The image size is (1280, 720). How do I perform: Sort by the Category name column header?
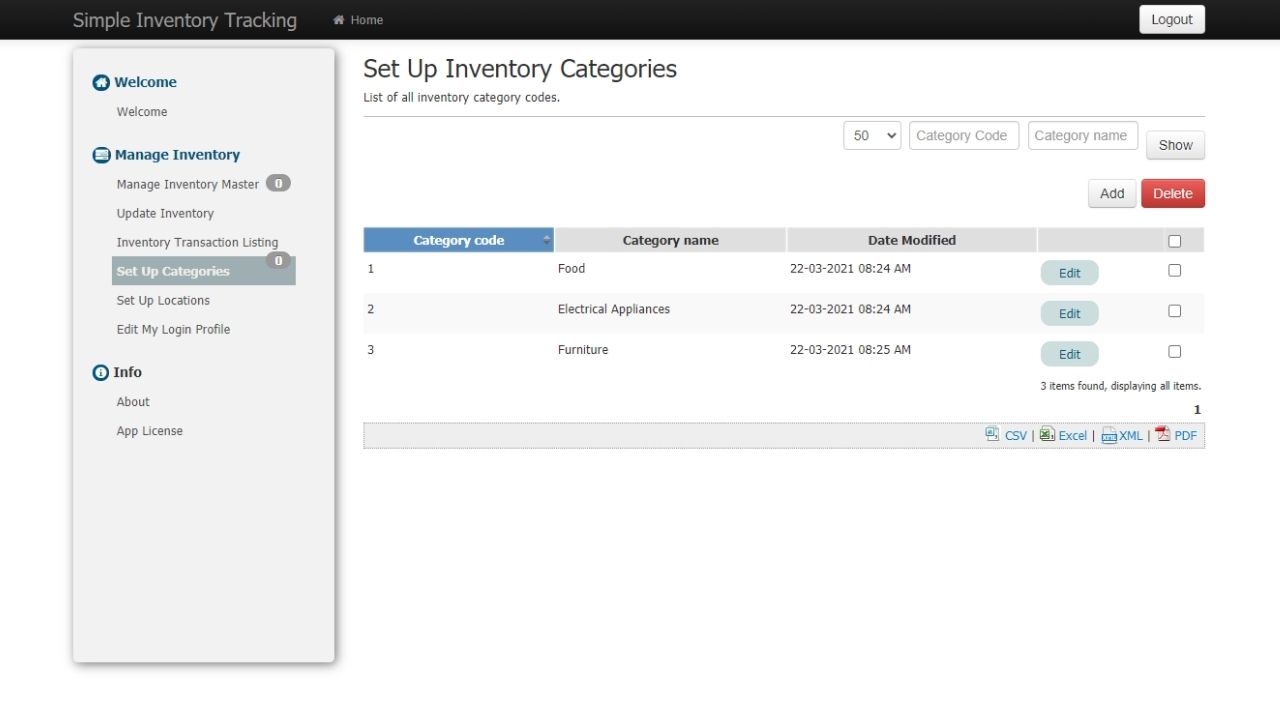(x=670, y=240)
